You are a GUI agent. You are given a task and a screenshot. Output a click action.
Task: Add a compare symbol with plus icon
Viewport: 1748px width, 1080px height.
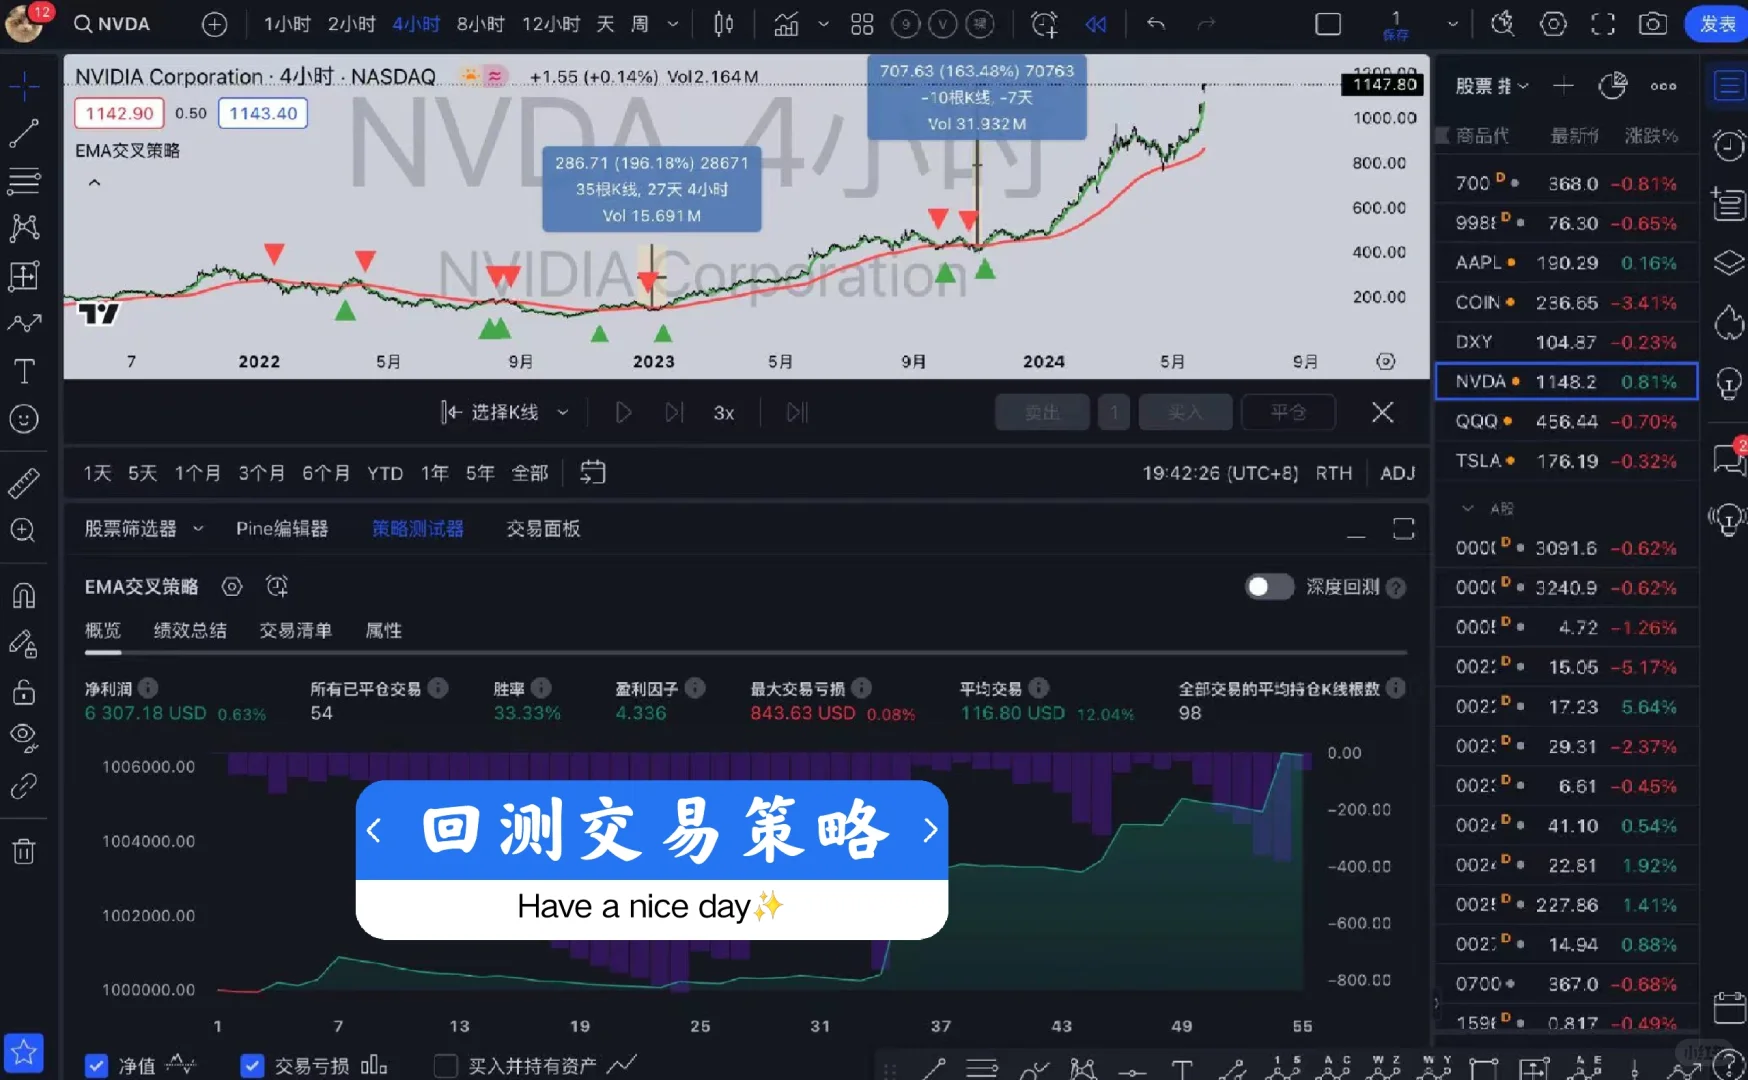point(214,24)
